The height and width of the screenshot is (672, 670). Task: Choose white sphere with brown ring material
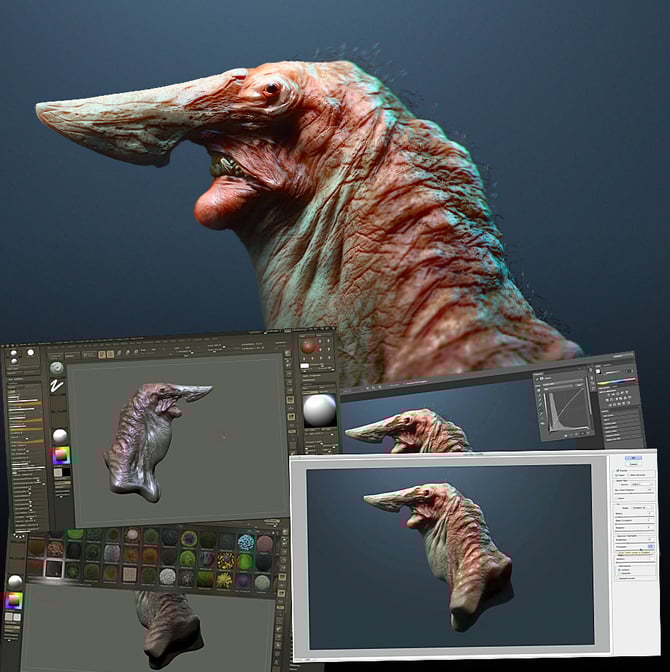(x=132, y=535)
